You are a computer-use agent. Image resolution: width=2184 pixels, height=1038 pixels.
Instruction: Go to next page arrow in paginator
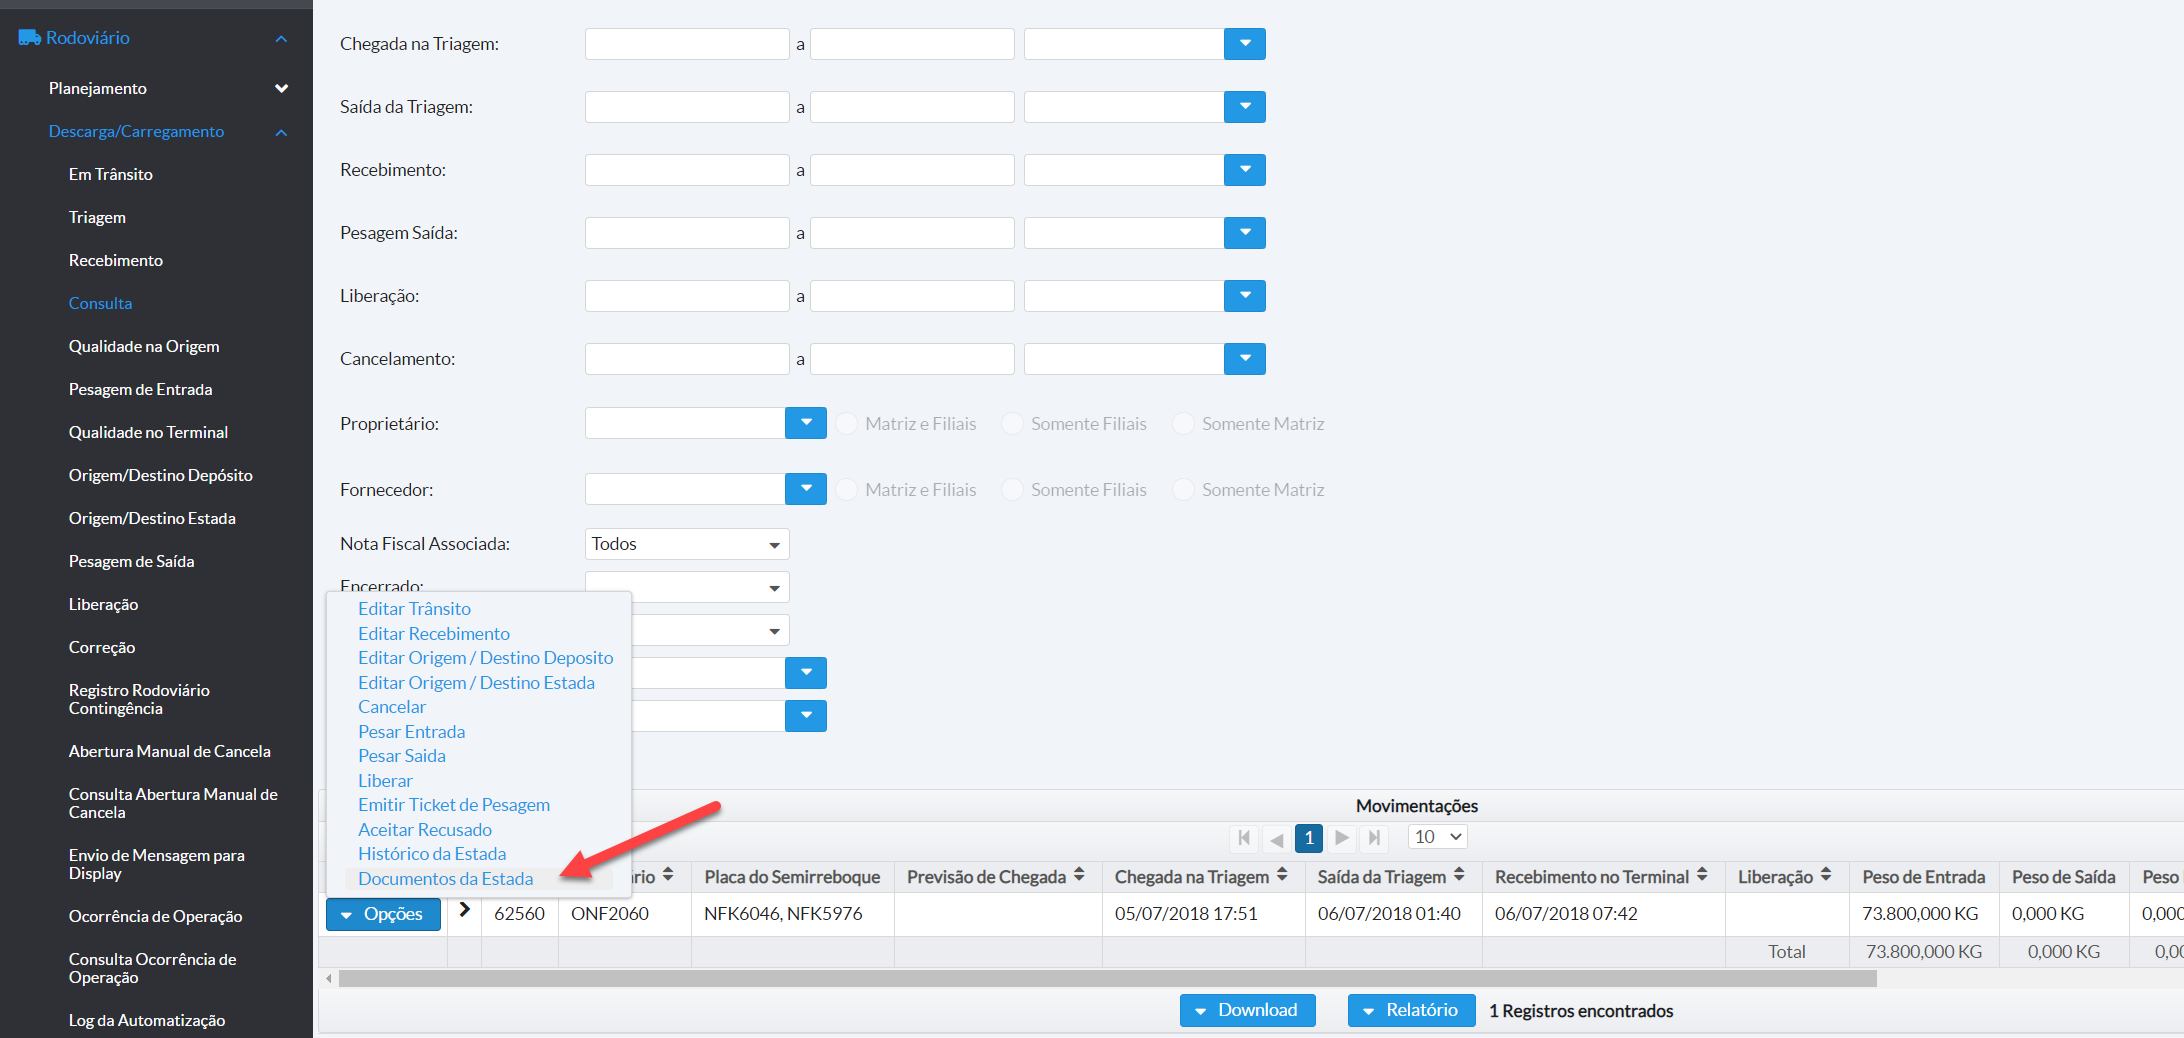[x=1342, y=838]
